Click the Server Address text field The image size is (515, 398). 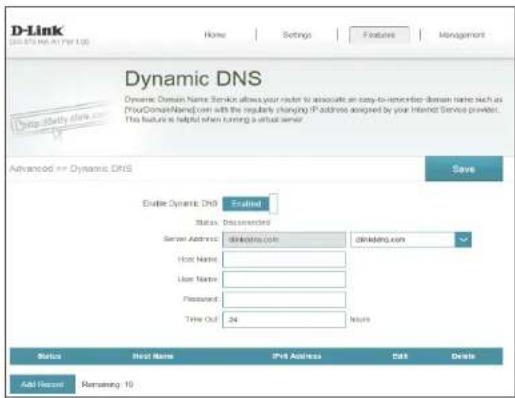pos(284,240)
